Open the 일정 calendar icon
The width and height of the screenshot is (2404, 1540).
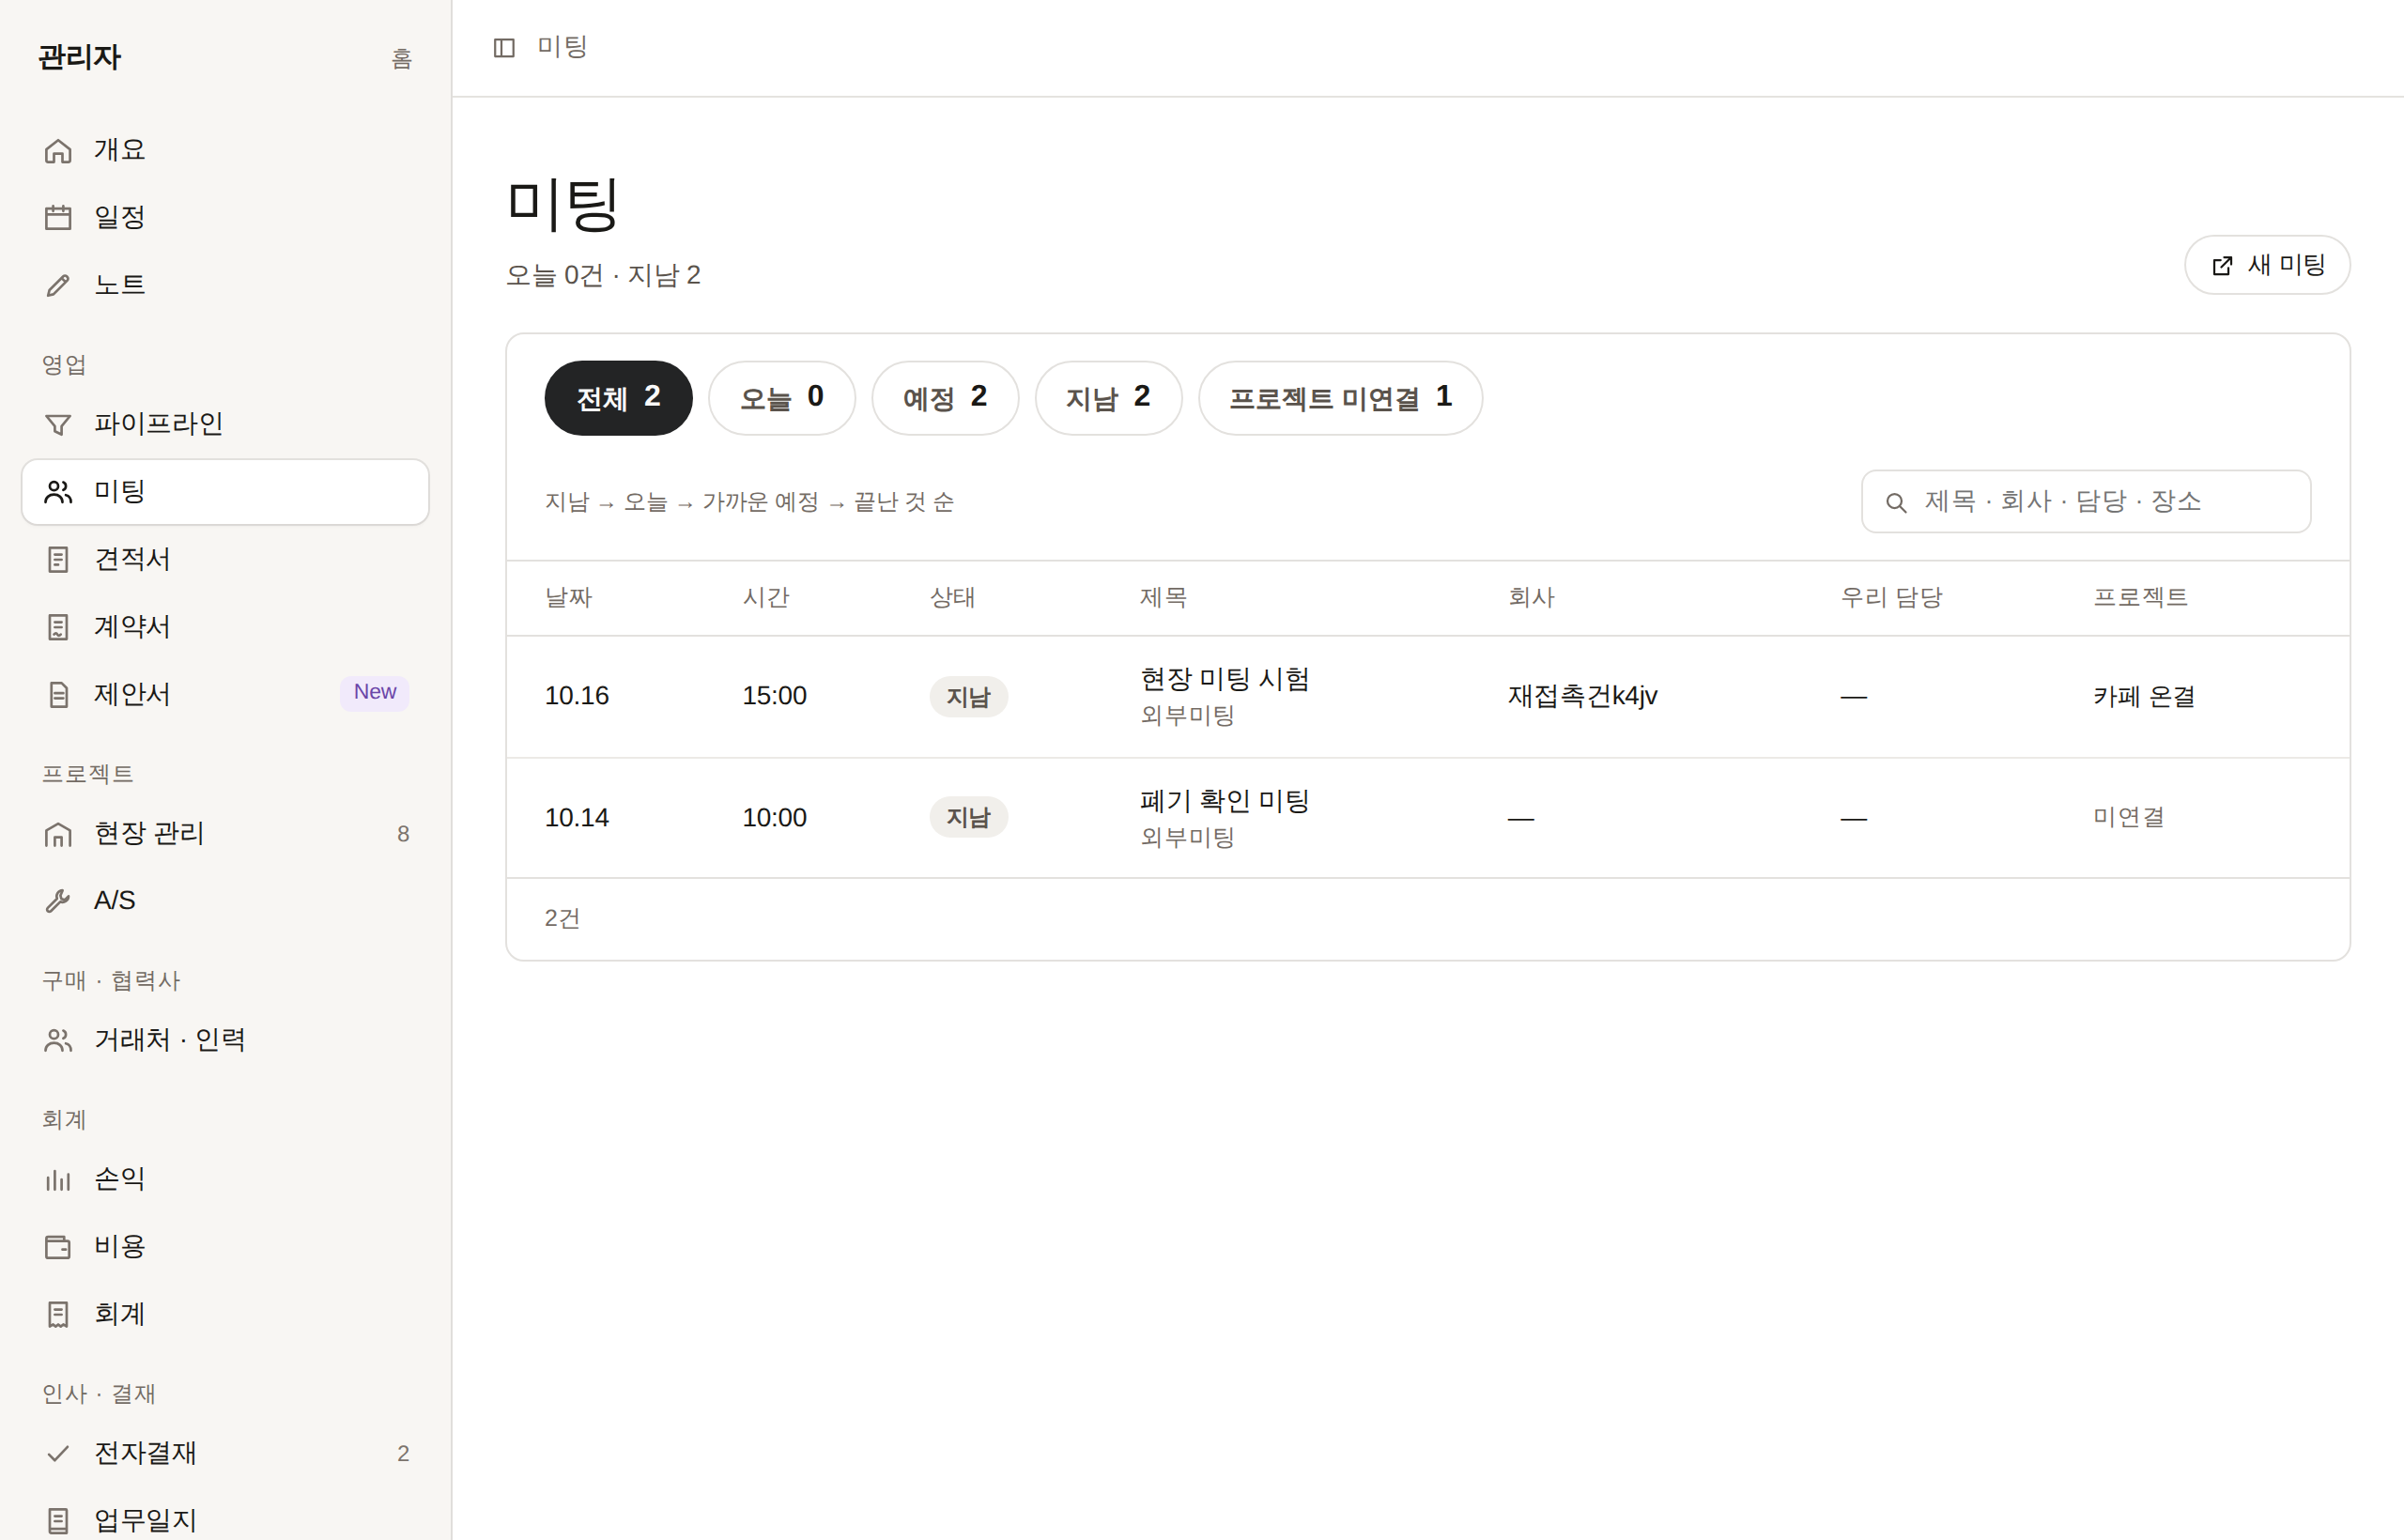point(58,217)
